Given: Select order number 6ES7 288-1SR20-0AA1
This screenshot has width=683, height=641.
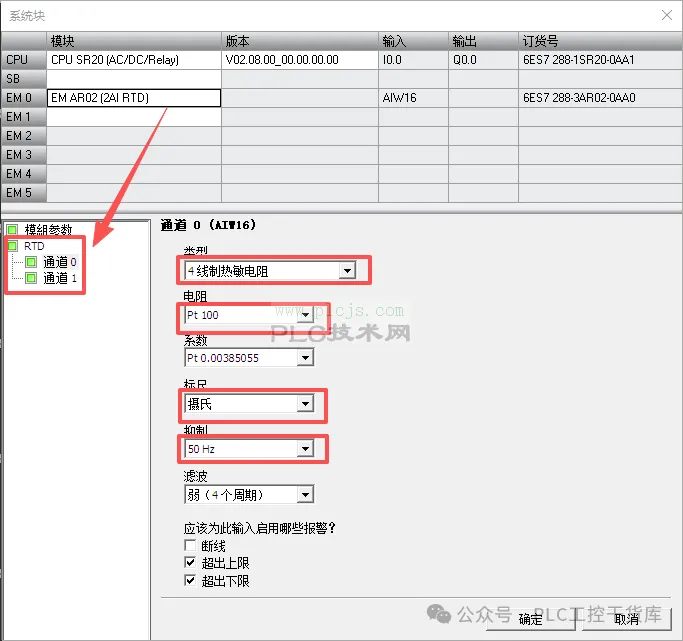Looking at the screenshot, I should 601,60.
